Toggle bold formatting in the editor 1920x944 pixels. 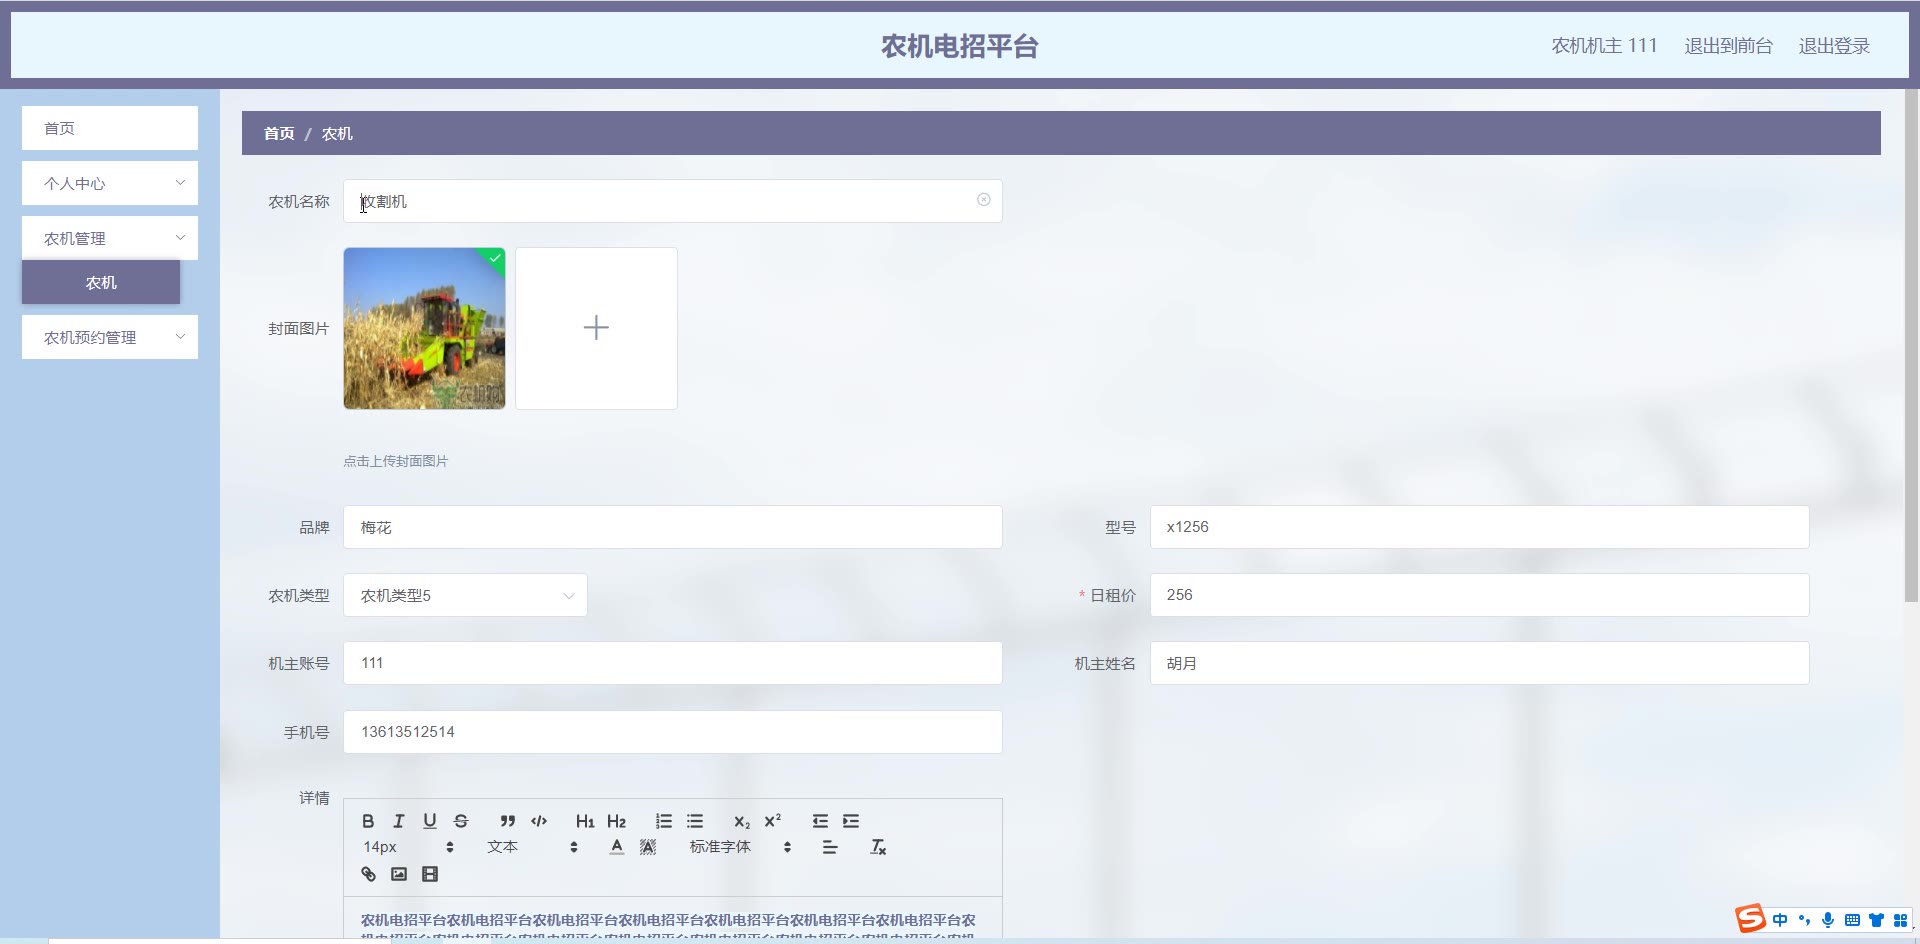point(368,821)
